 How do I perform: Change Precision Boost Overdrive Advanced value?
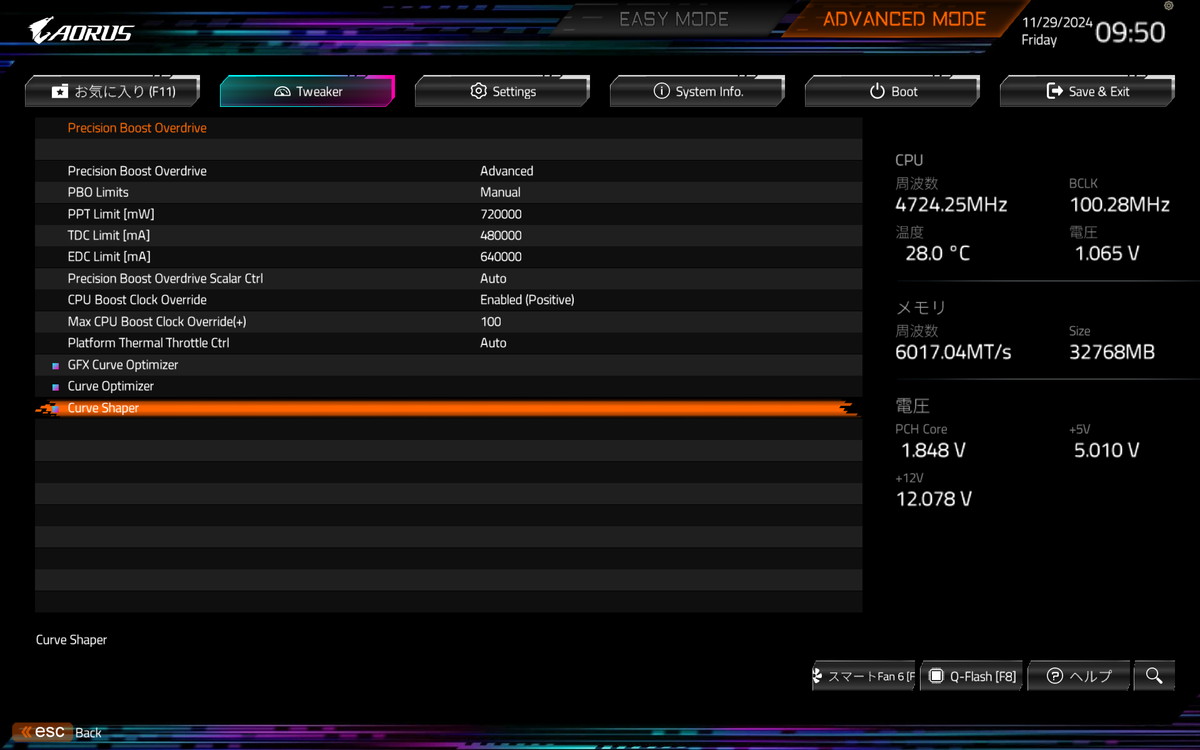click(507, 171)
